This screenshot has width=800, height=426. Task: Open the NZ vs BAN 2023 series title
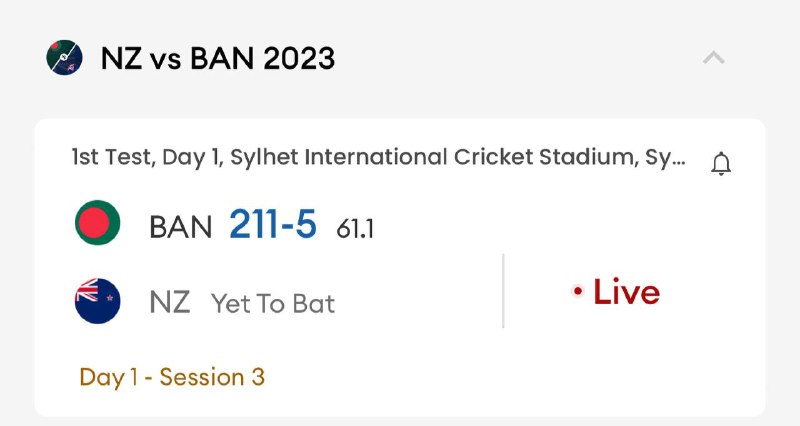pos(217,58)
